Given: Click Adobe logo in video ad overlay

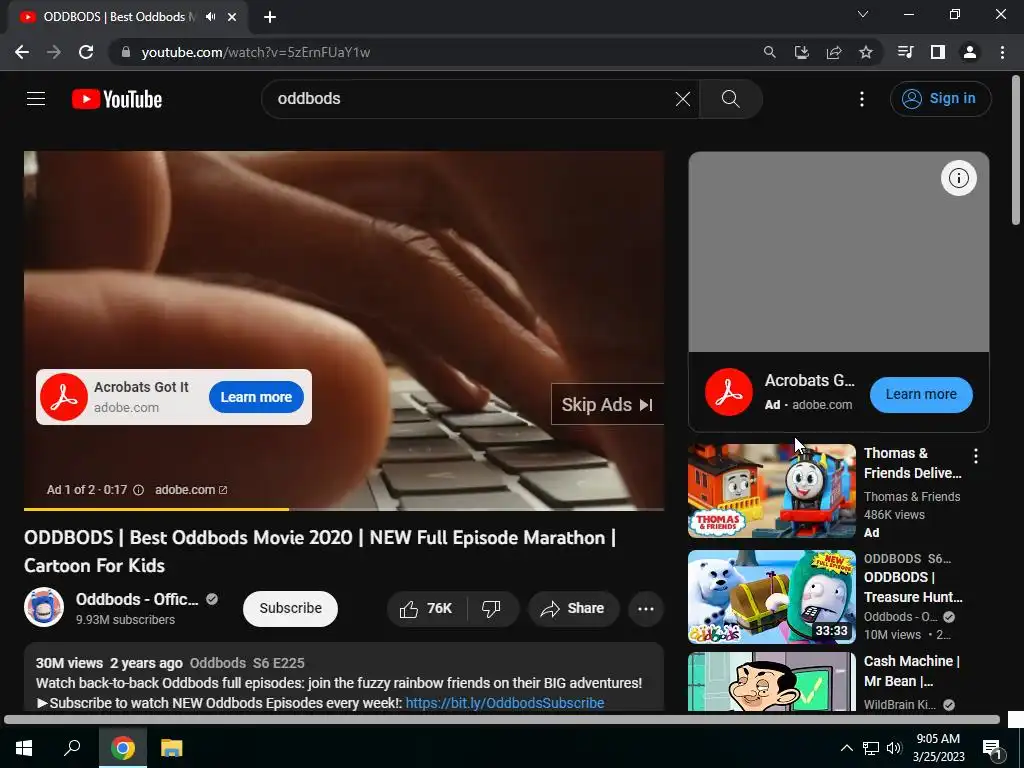Looking at the screenshot, I should tap(64, 397).
